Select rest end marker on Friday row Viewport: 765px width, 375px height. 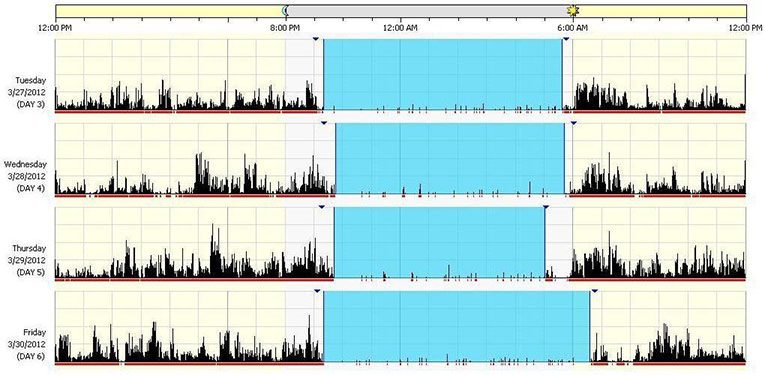594,291
